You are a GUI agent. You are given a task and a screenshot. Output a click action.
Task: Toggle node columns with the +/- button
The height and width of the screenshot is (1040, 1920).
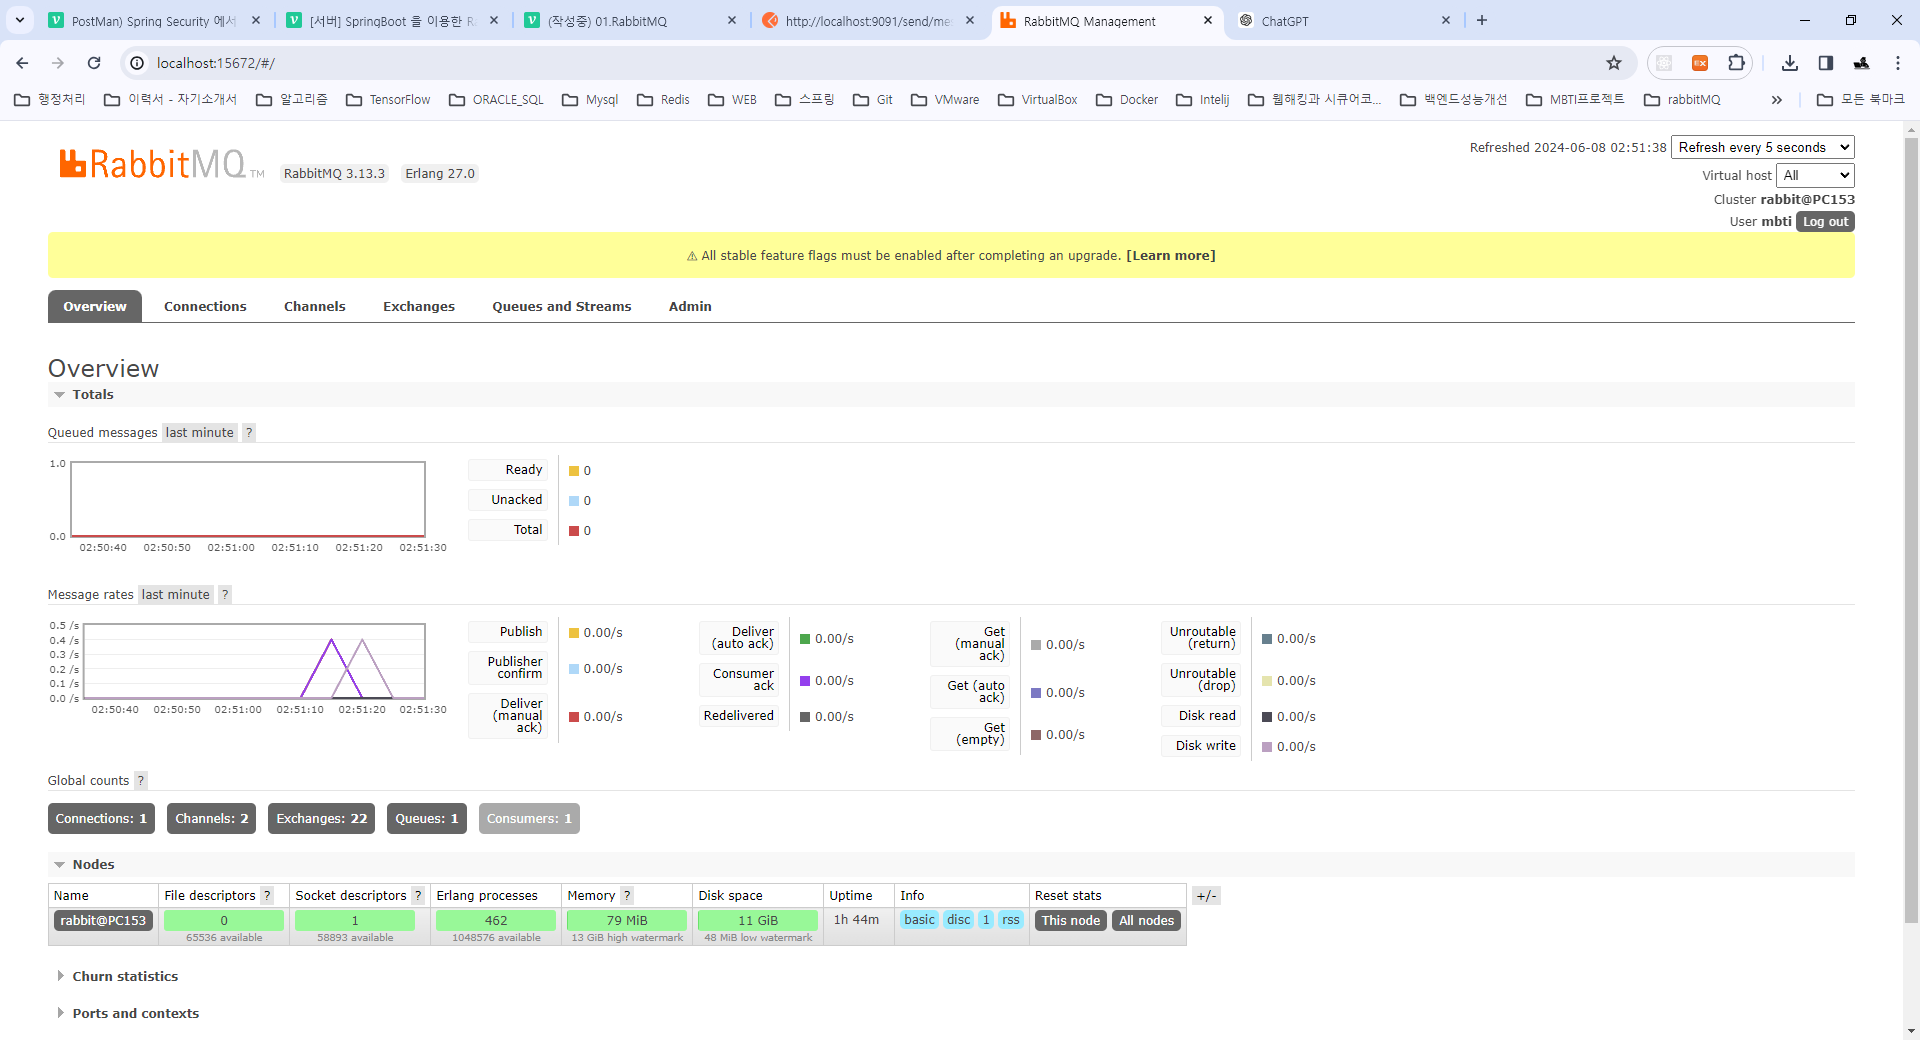point(1206,895)
